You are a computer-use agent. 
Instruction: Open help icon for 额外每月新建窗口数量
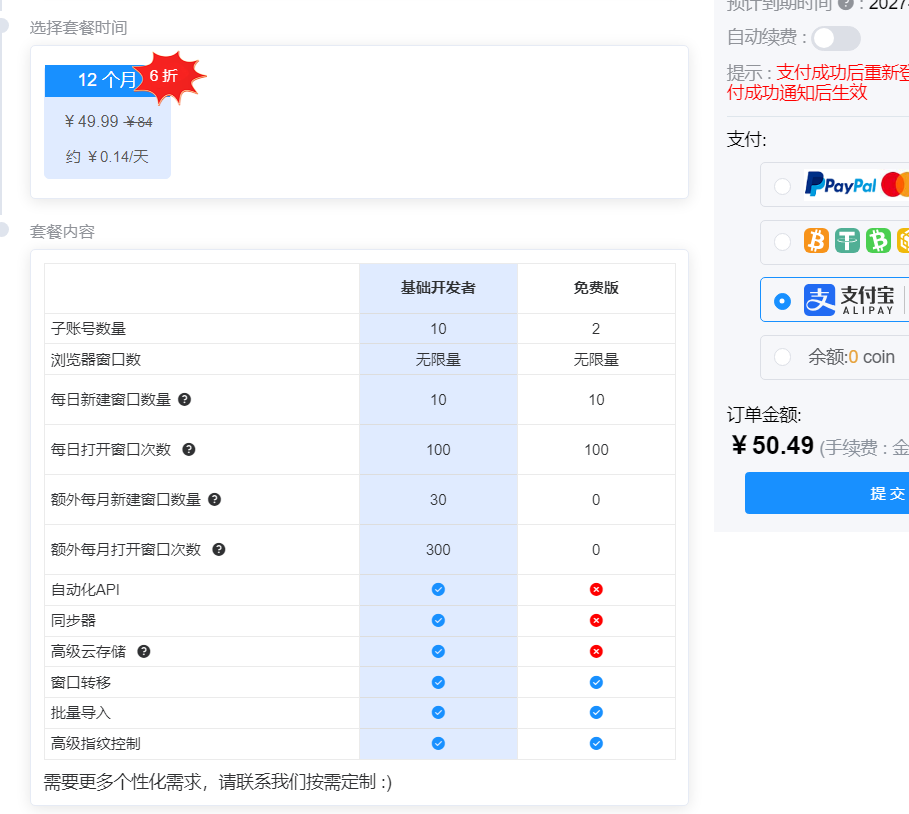click(214, 499)
